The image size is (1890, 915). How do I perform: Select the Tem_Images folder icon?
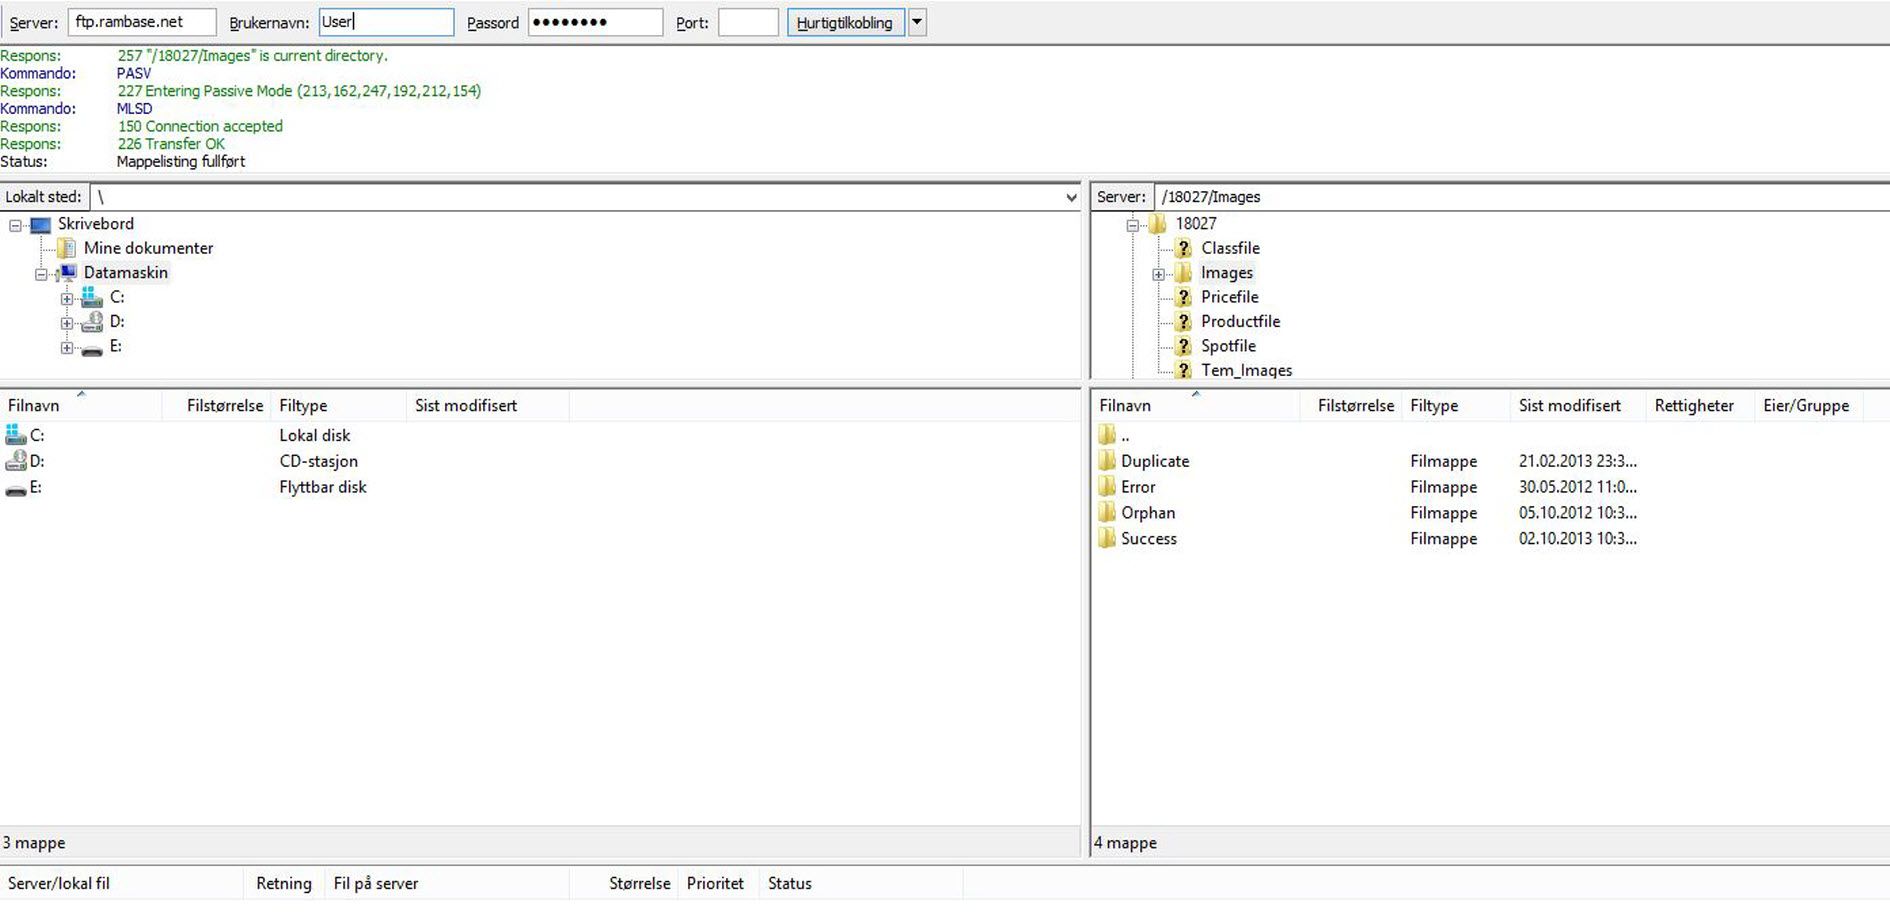coord(1183,371)
